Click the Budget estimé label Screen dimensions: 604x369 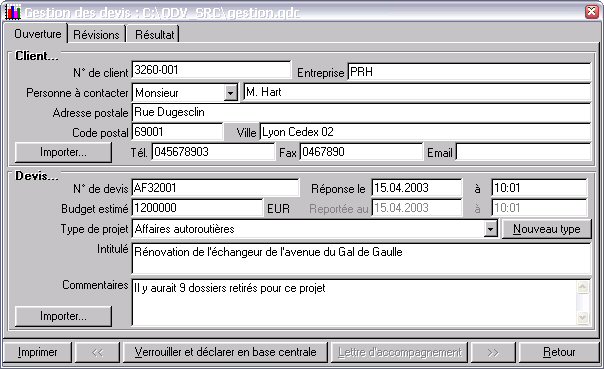94,209
